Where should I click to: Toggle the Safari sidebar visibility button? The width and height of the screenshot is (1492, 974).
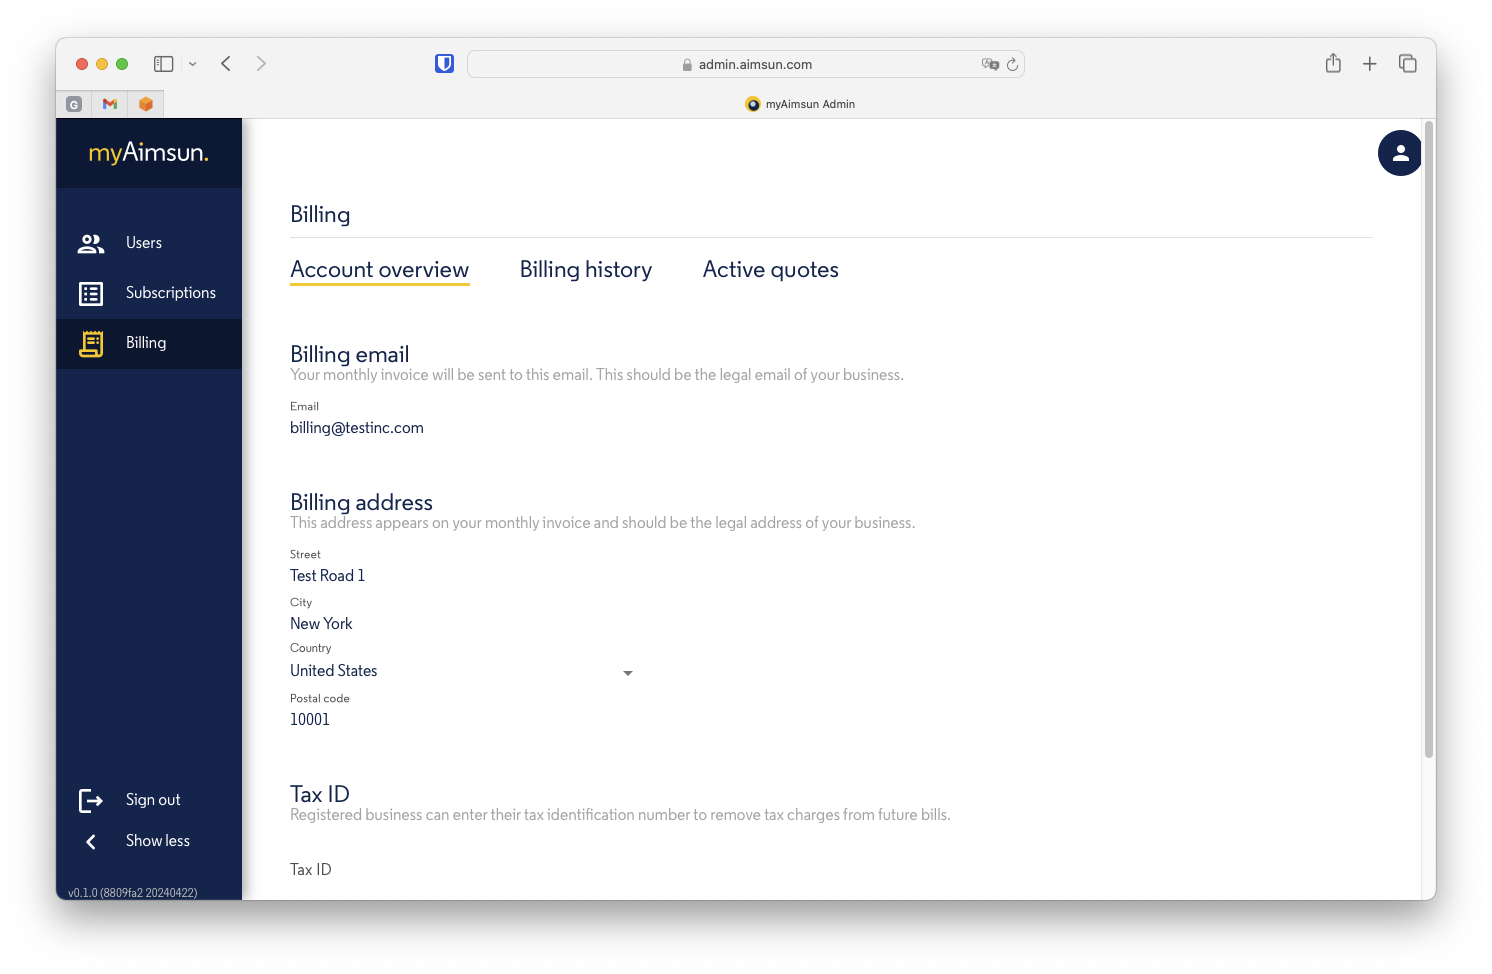click(162, 63)
